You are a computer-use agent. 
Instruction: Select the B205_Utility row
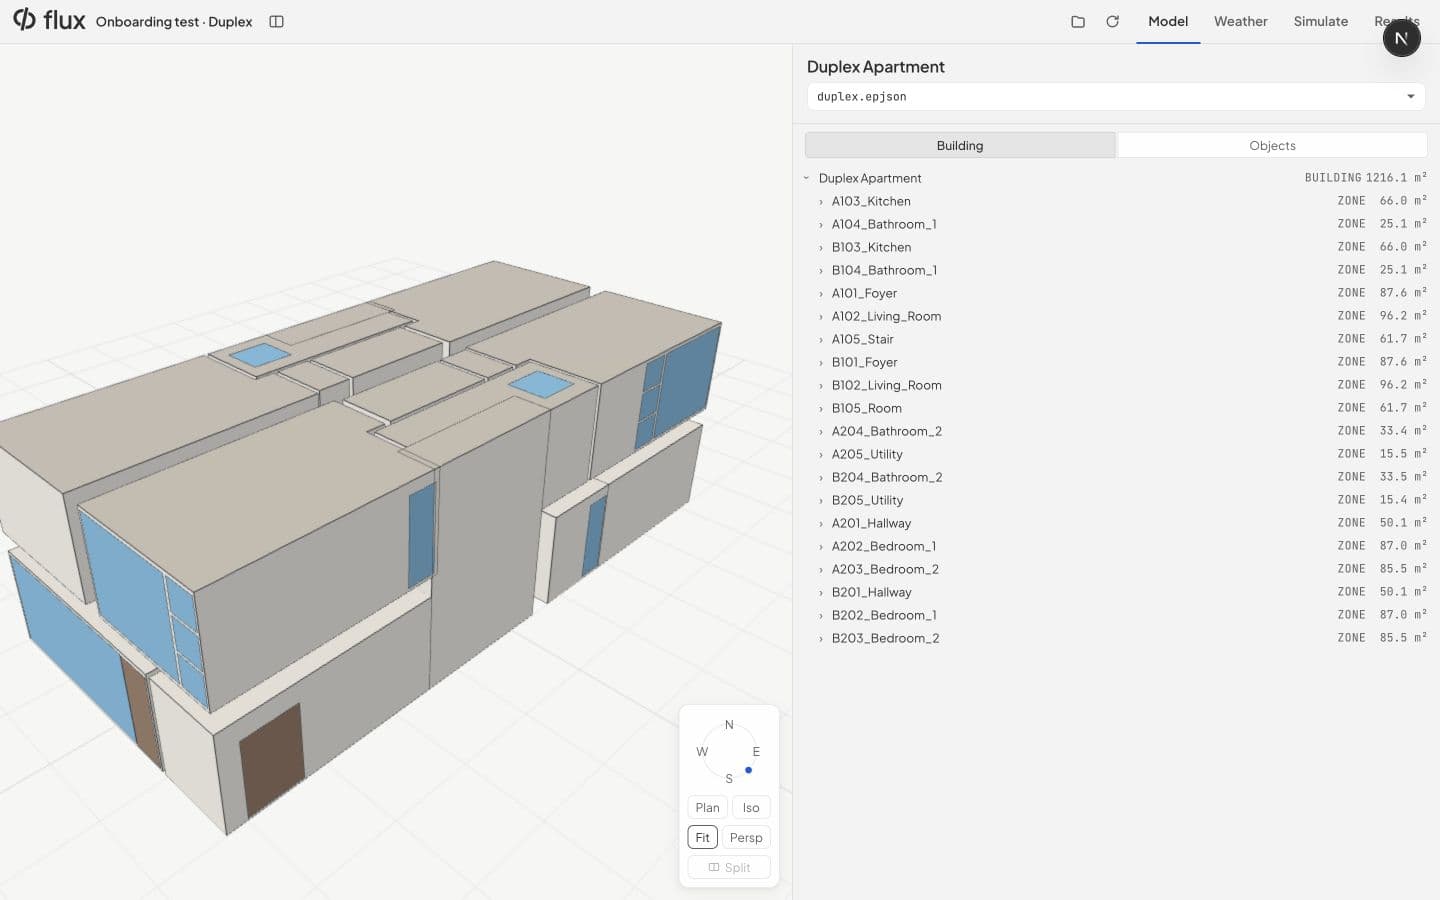coord(1116,500)
